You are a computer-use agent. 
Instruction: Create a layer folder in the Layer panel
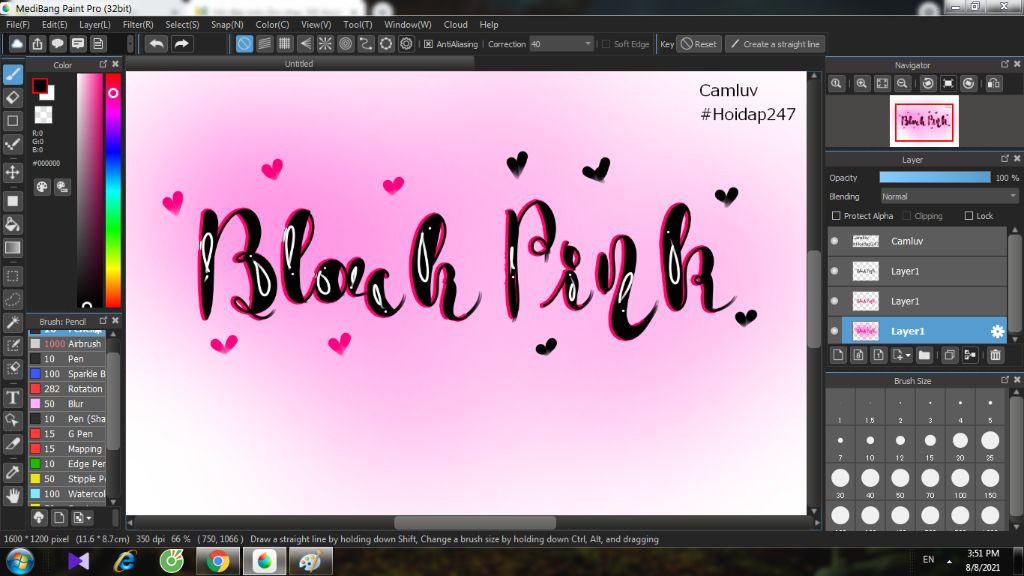click(924, 355)
